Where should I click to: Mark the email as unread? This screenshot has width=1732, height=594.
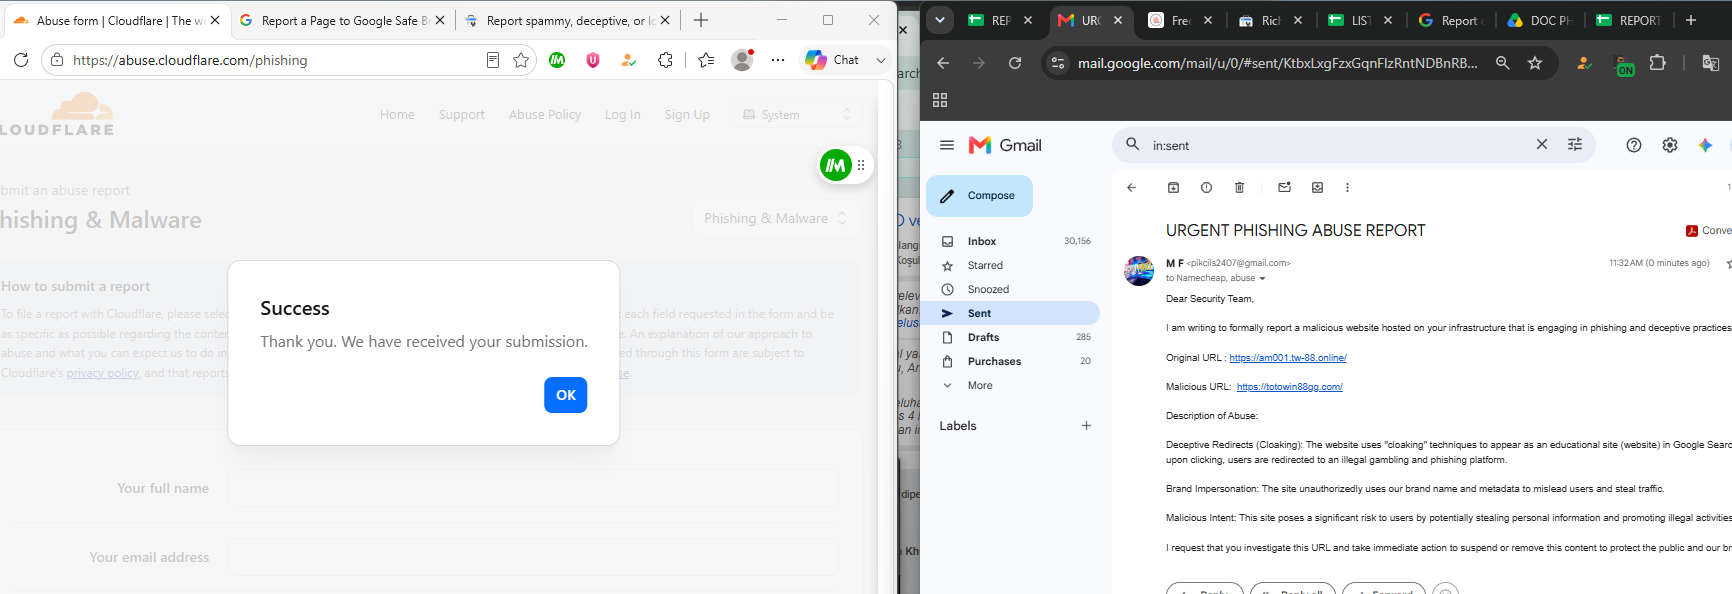(1285, 187)
